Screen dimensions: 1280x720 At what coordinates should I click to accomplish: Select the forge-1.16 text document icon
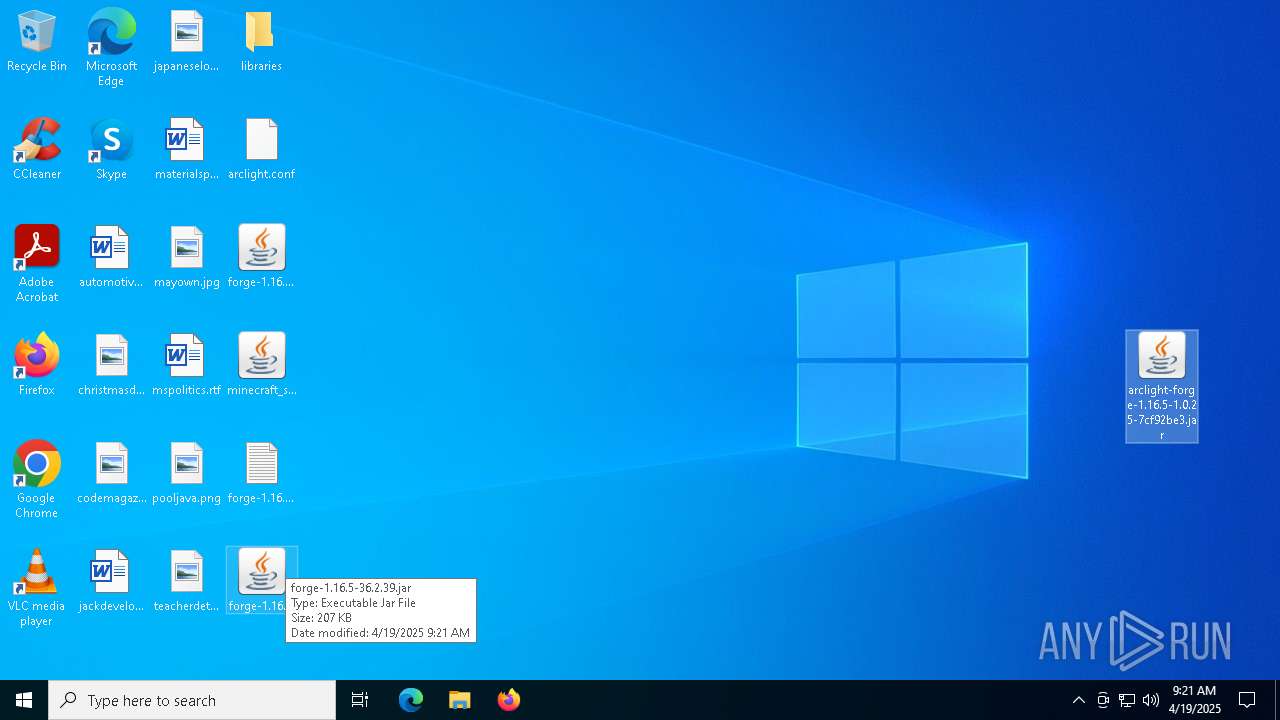point(261,474)
